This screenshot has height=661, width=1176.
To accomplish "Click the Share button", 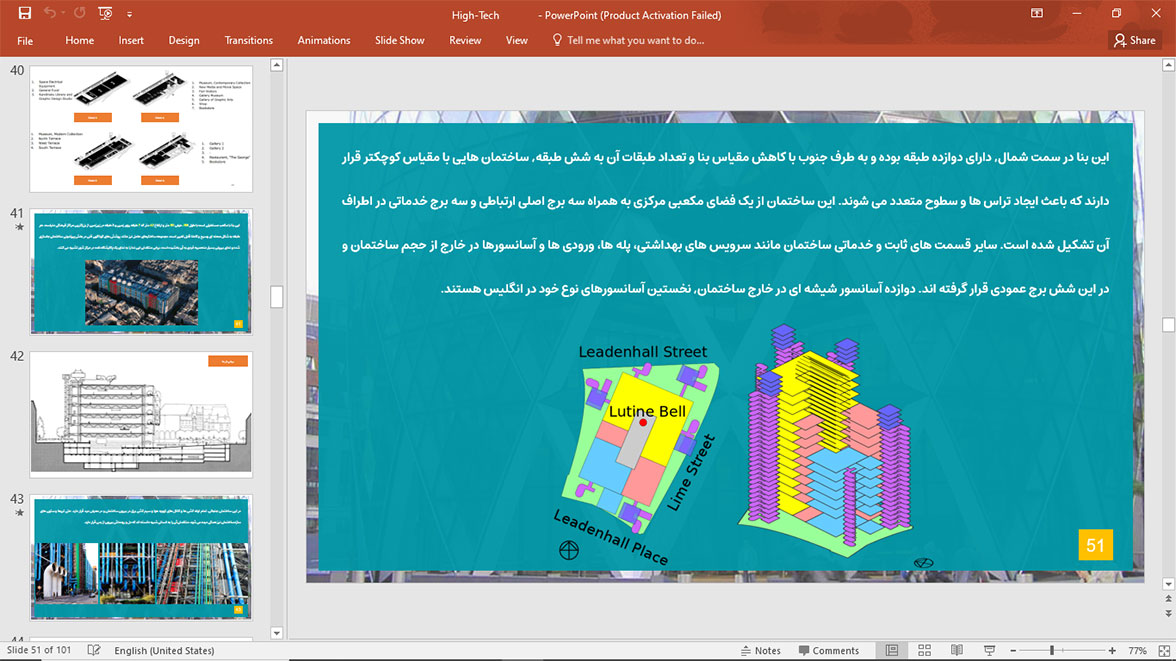I will click(x=1134, y=41).
